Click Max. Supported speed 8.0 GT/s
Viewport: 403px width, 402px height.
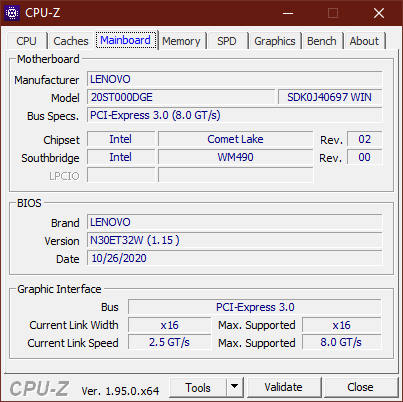click(x=342, y=342)
